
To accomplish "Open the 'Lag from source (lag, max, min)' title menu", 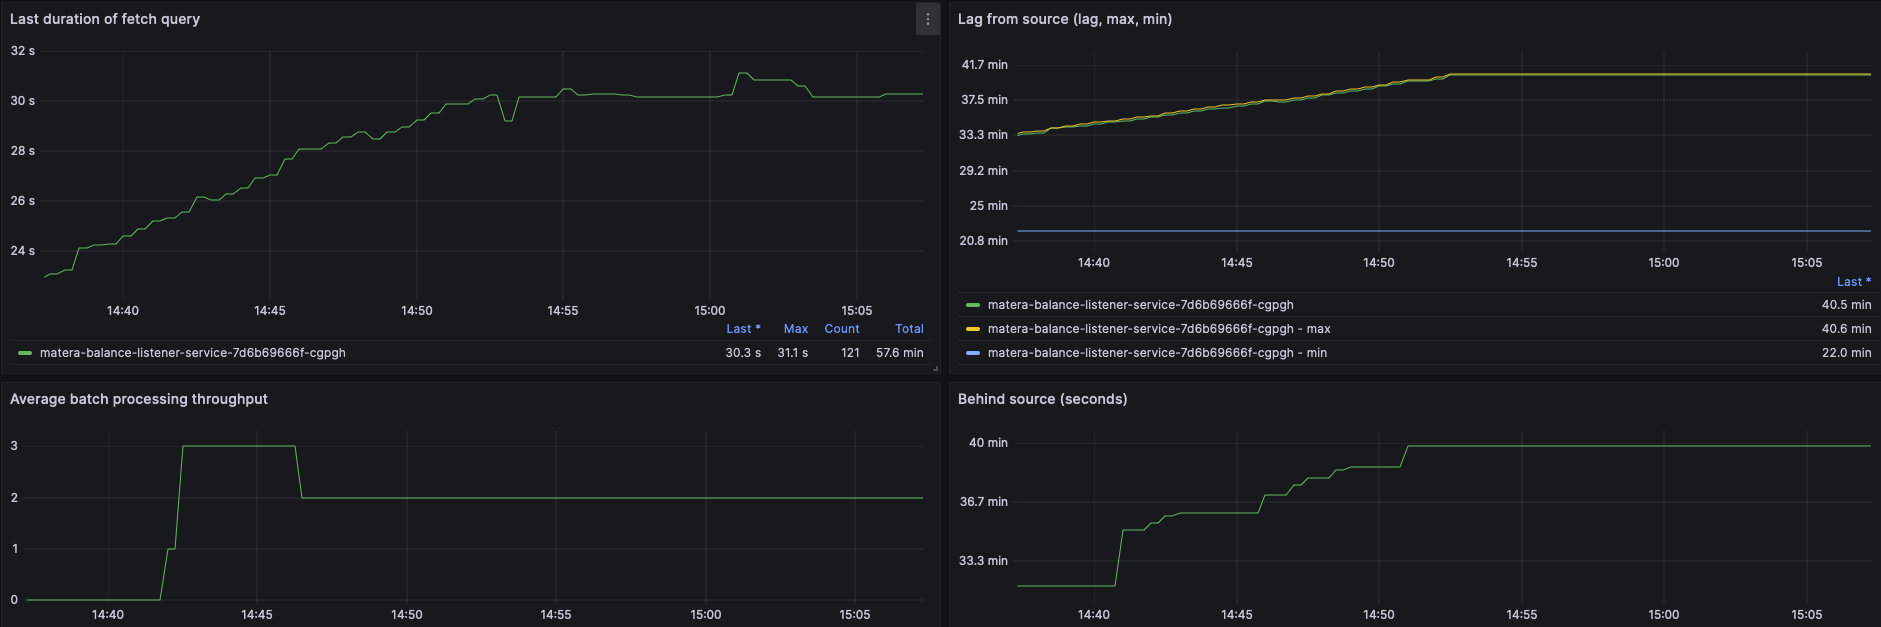I will coord(1065,19).
